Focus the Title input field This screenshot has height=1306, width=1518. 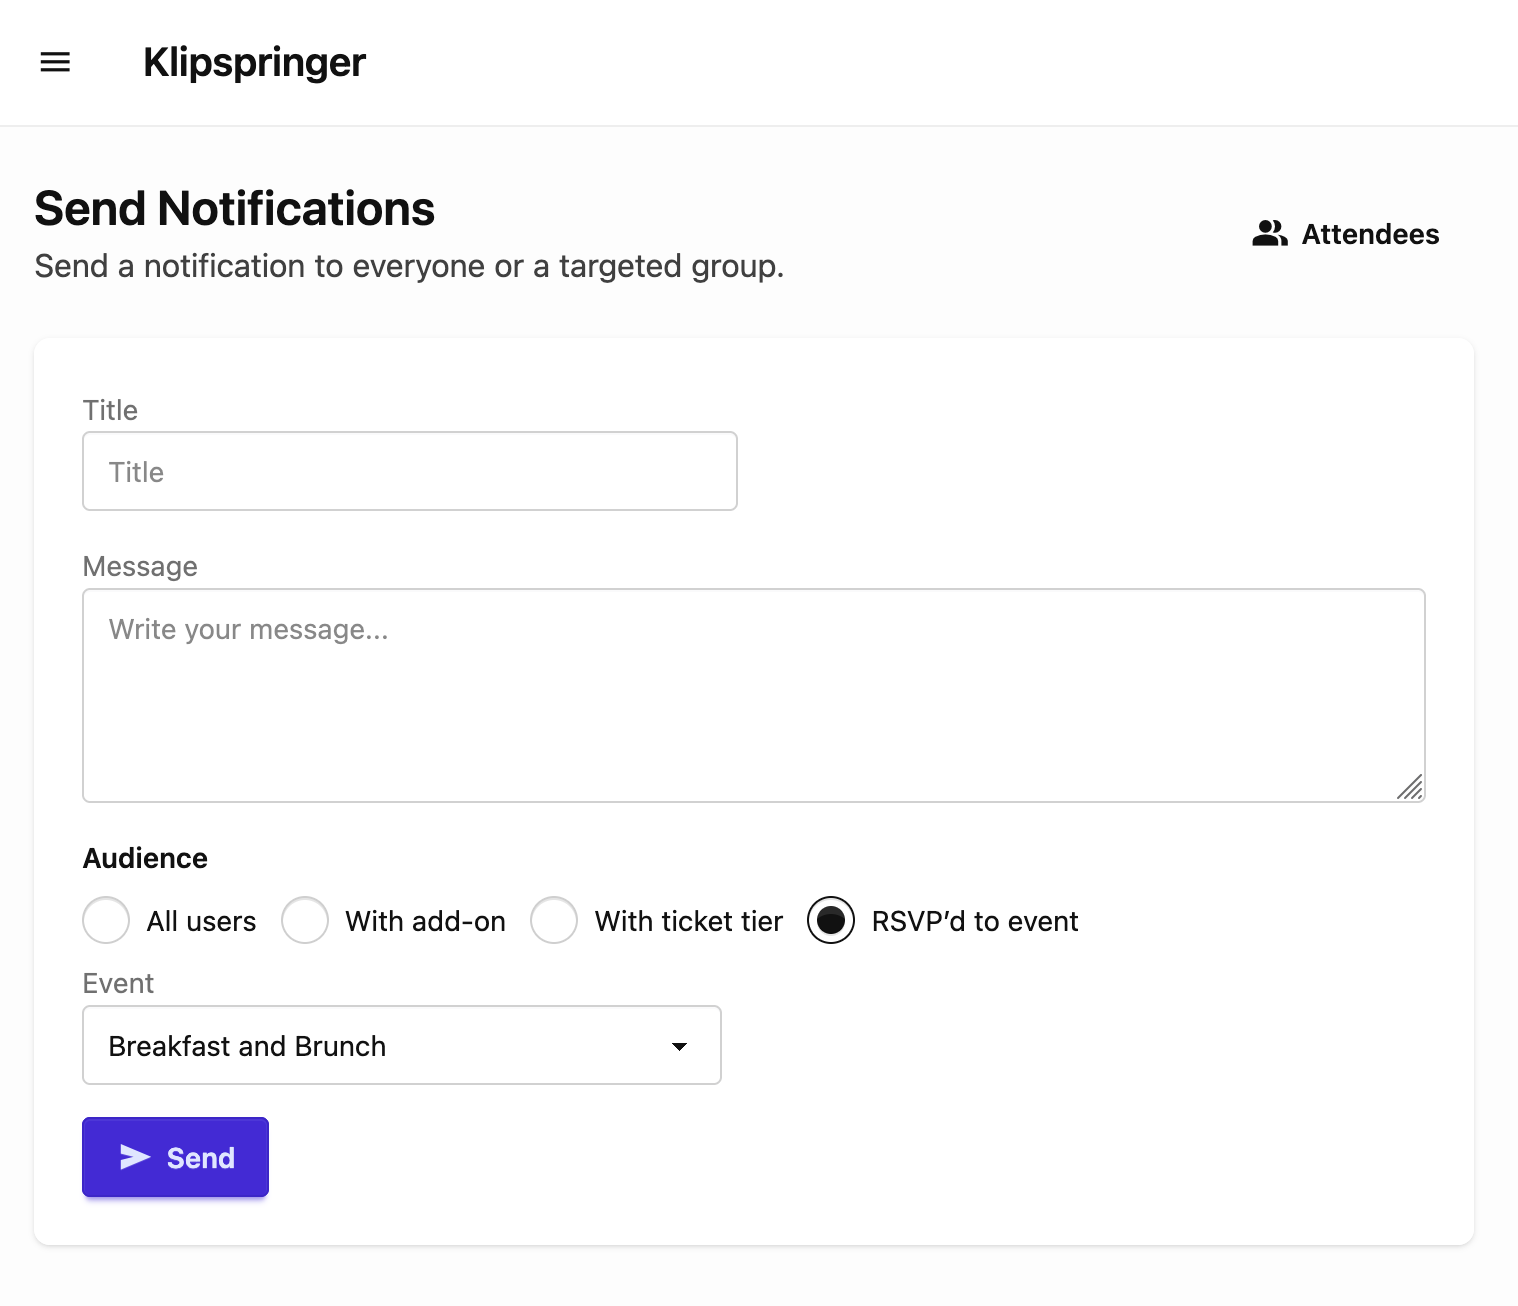(410, 471)
